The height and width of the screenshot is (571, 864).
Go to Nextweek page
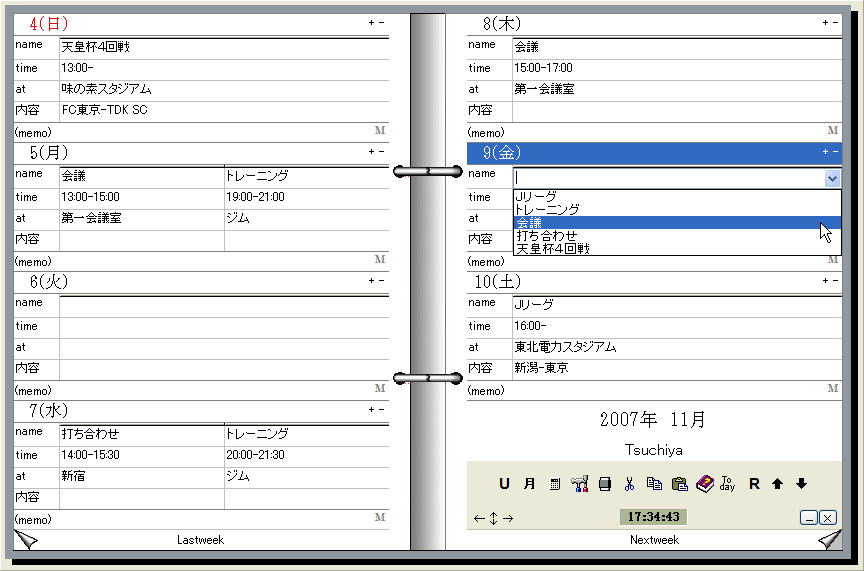click(x=654, y=540)
